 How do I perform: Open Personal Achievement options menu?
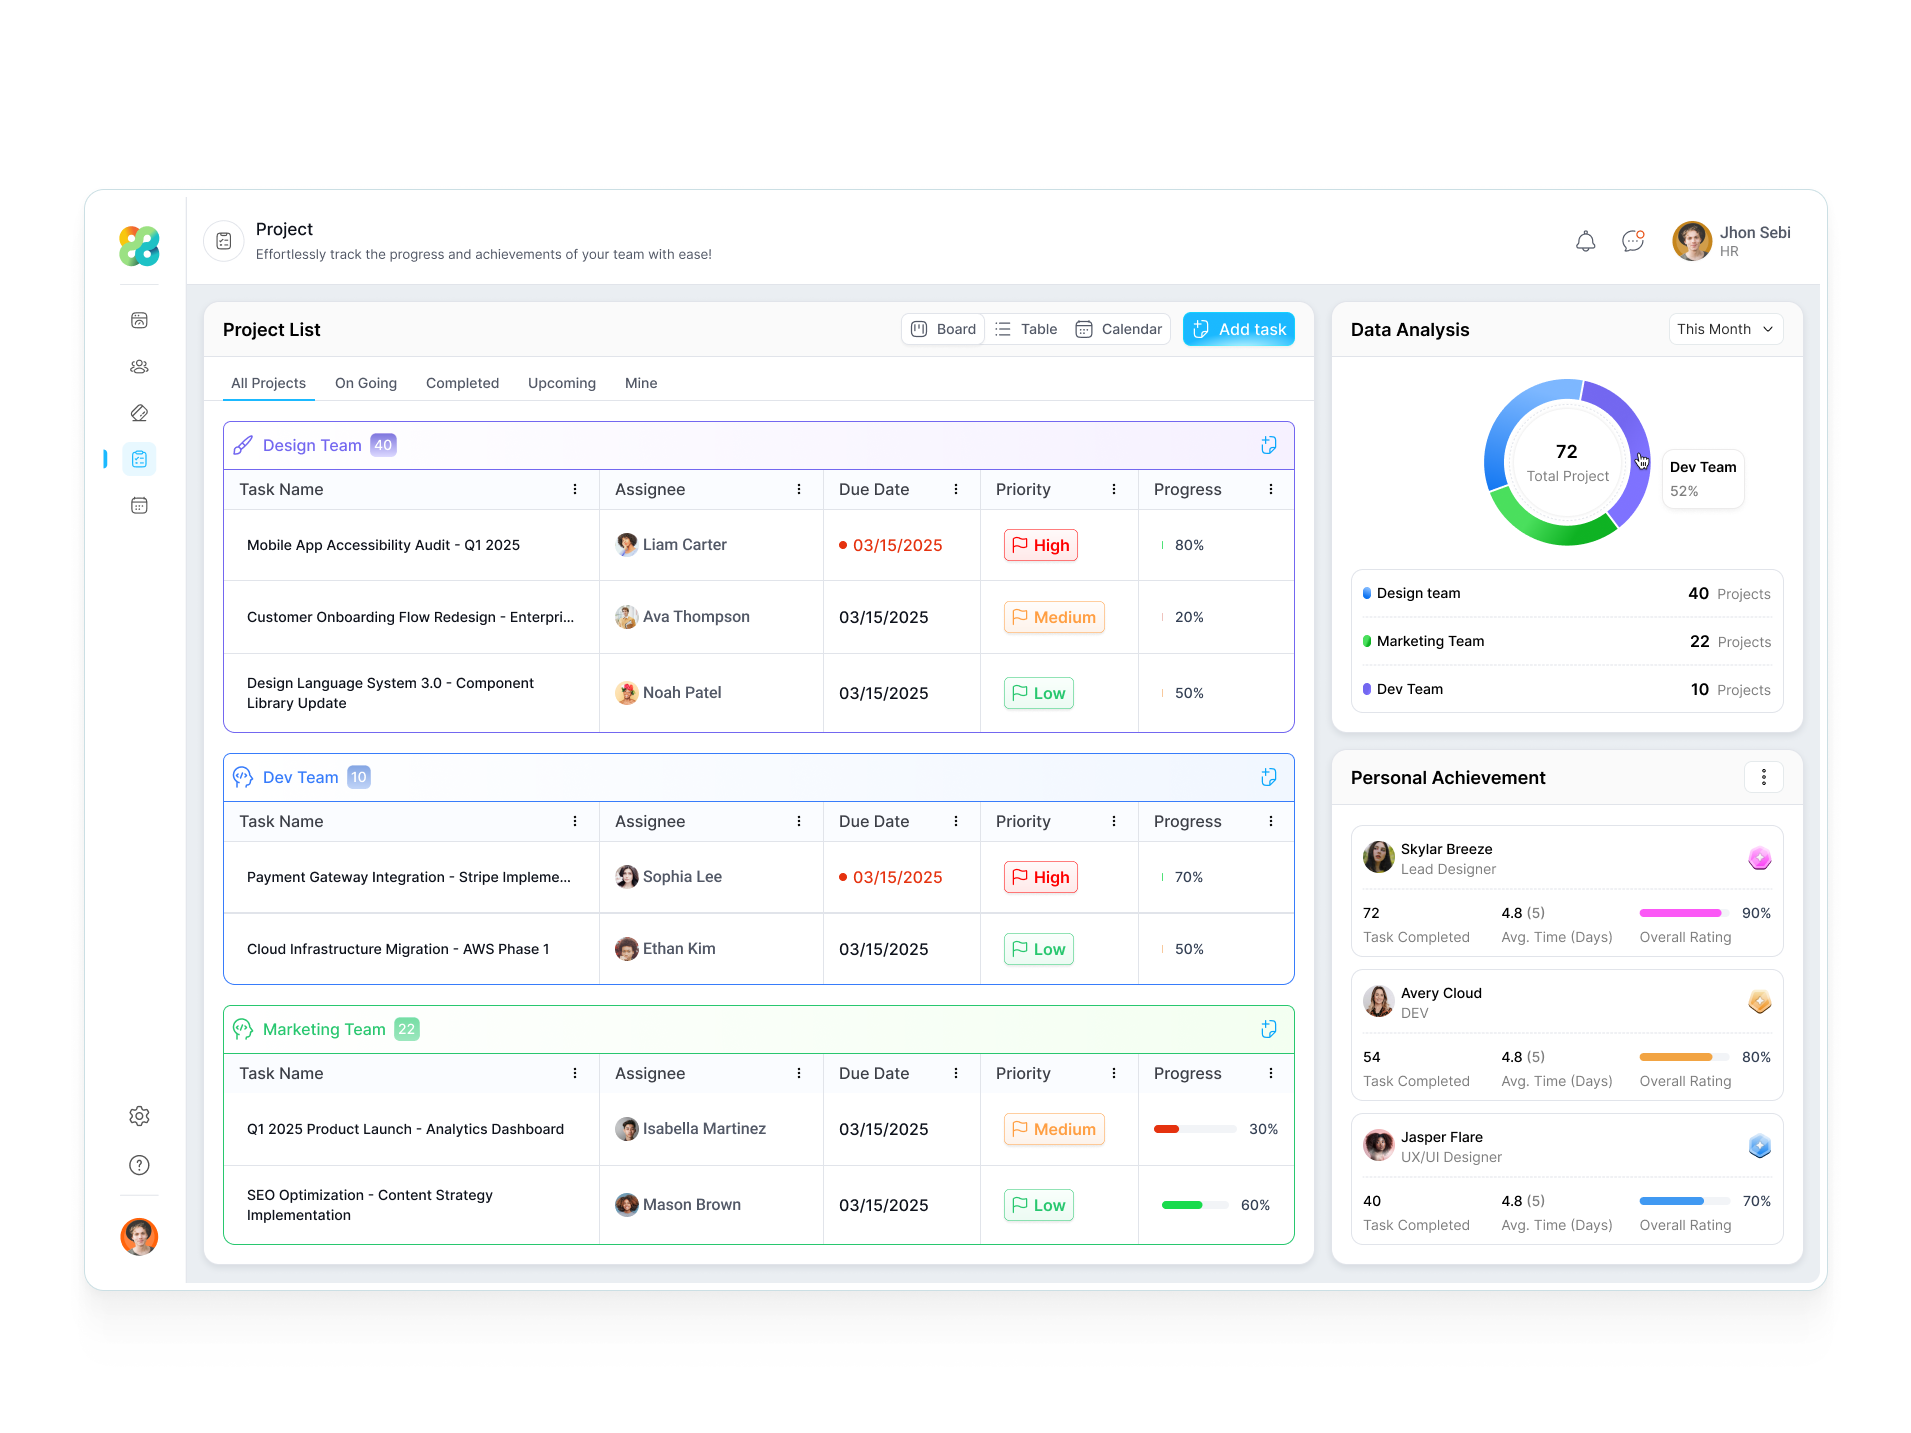coord(1763,777)
